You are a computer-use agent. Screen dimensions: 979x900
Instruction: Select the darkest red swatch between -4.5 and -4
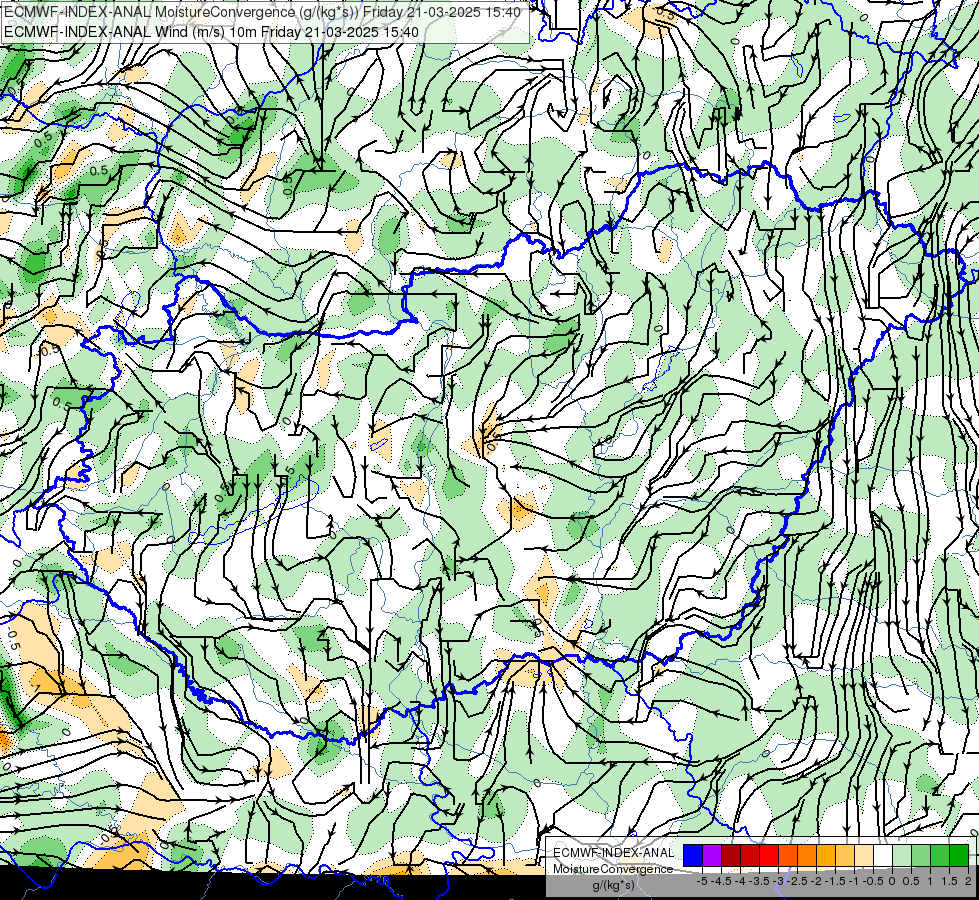coord(731,856)
